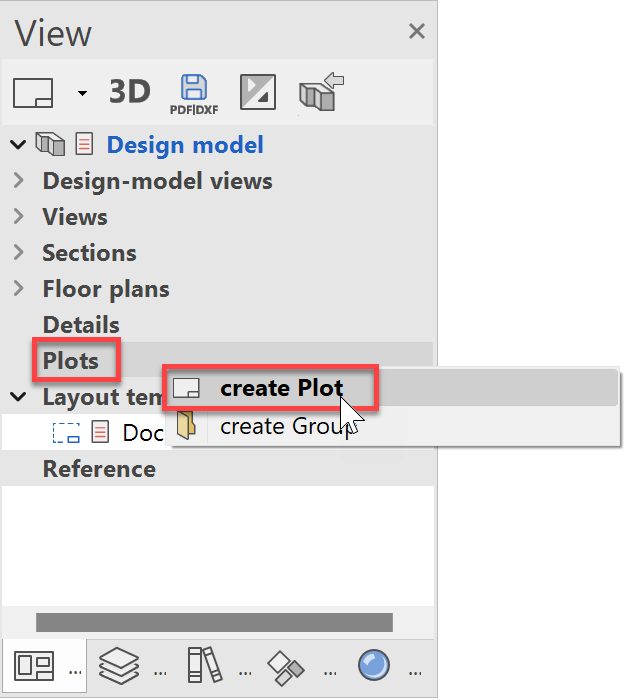624x700 pixels.
Task: Click the model import arrow icon in toolbar
Action: tap(321, 92)
